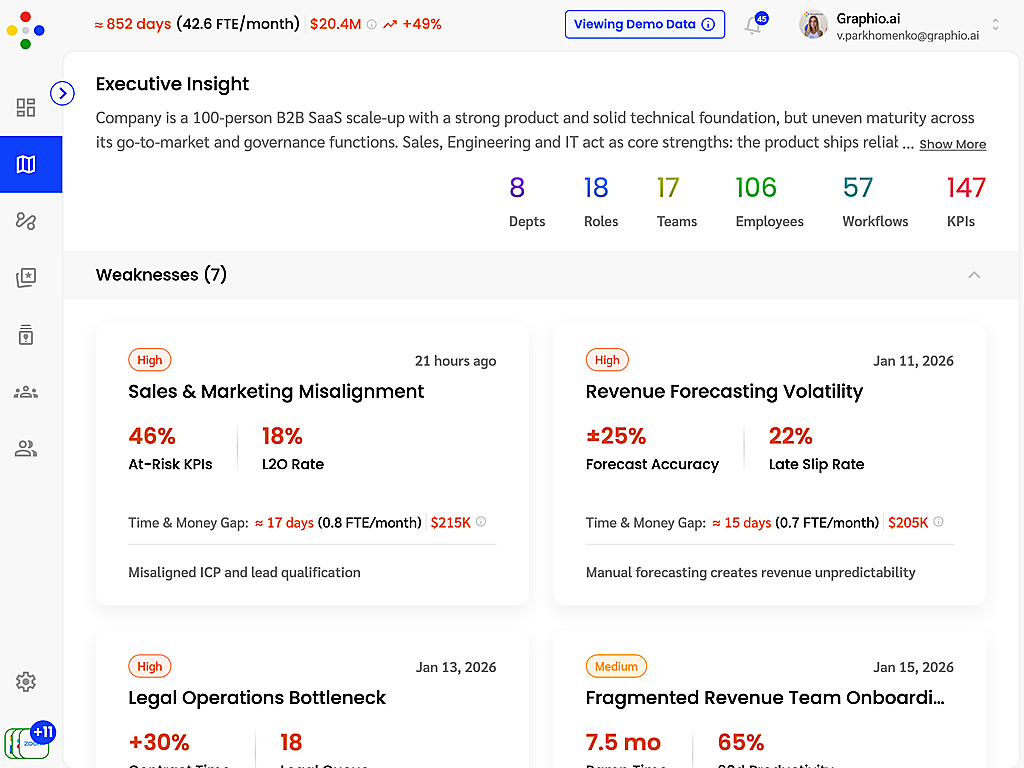The width and height of the screenshot is (1024, 768).
Task: Select the teams icon in the sidebar
Action: tap(25, 392)
